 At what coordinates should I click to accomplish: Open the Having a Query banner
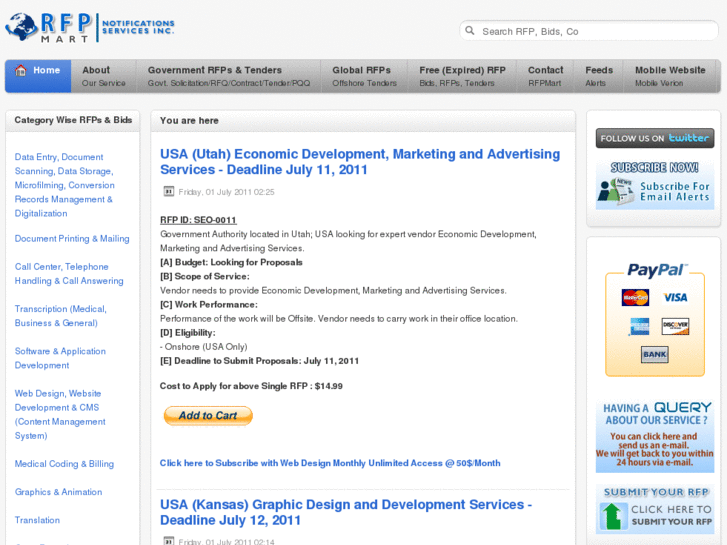(x=654, y=436)
